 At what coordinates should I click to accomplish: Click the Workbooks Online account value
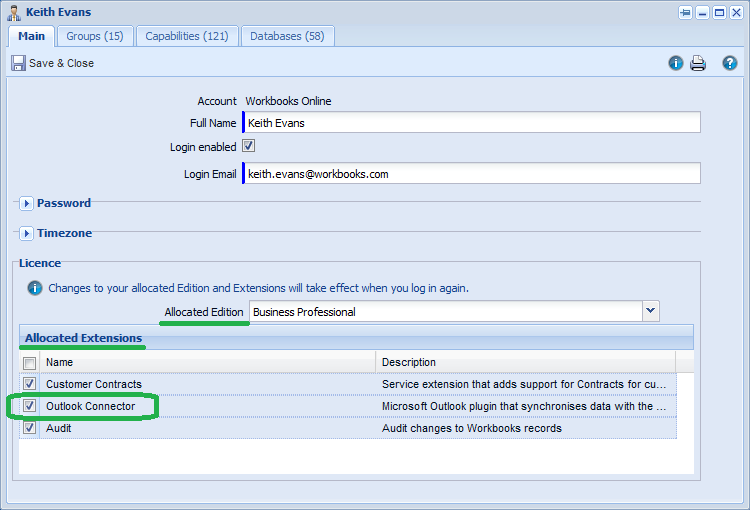coord(288,101)
